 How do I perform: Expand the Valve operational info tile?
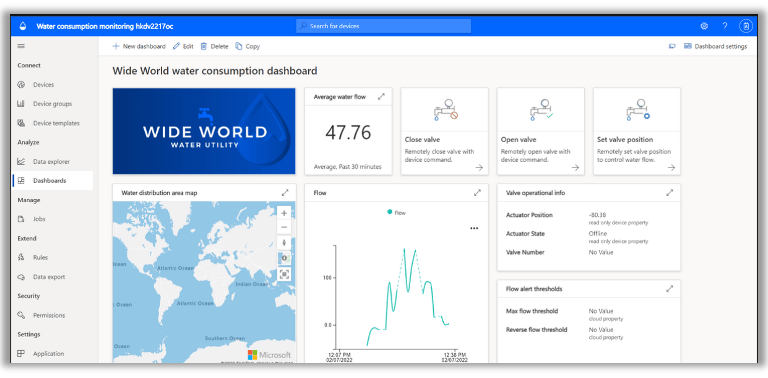pyautogui.click(x=670, y=193)
